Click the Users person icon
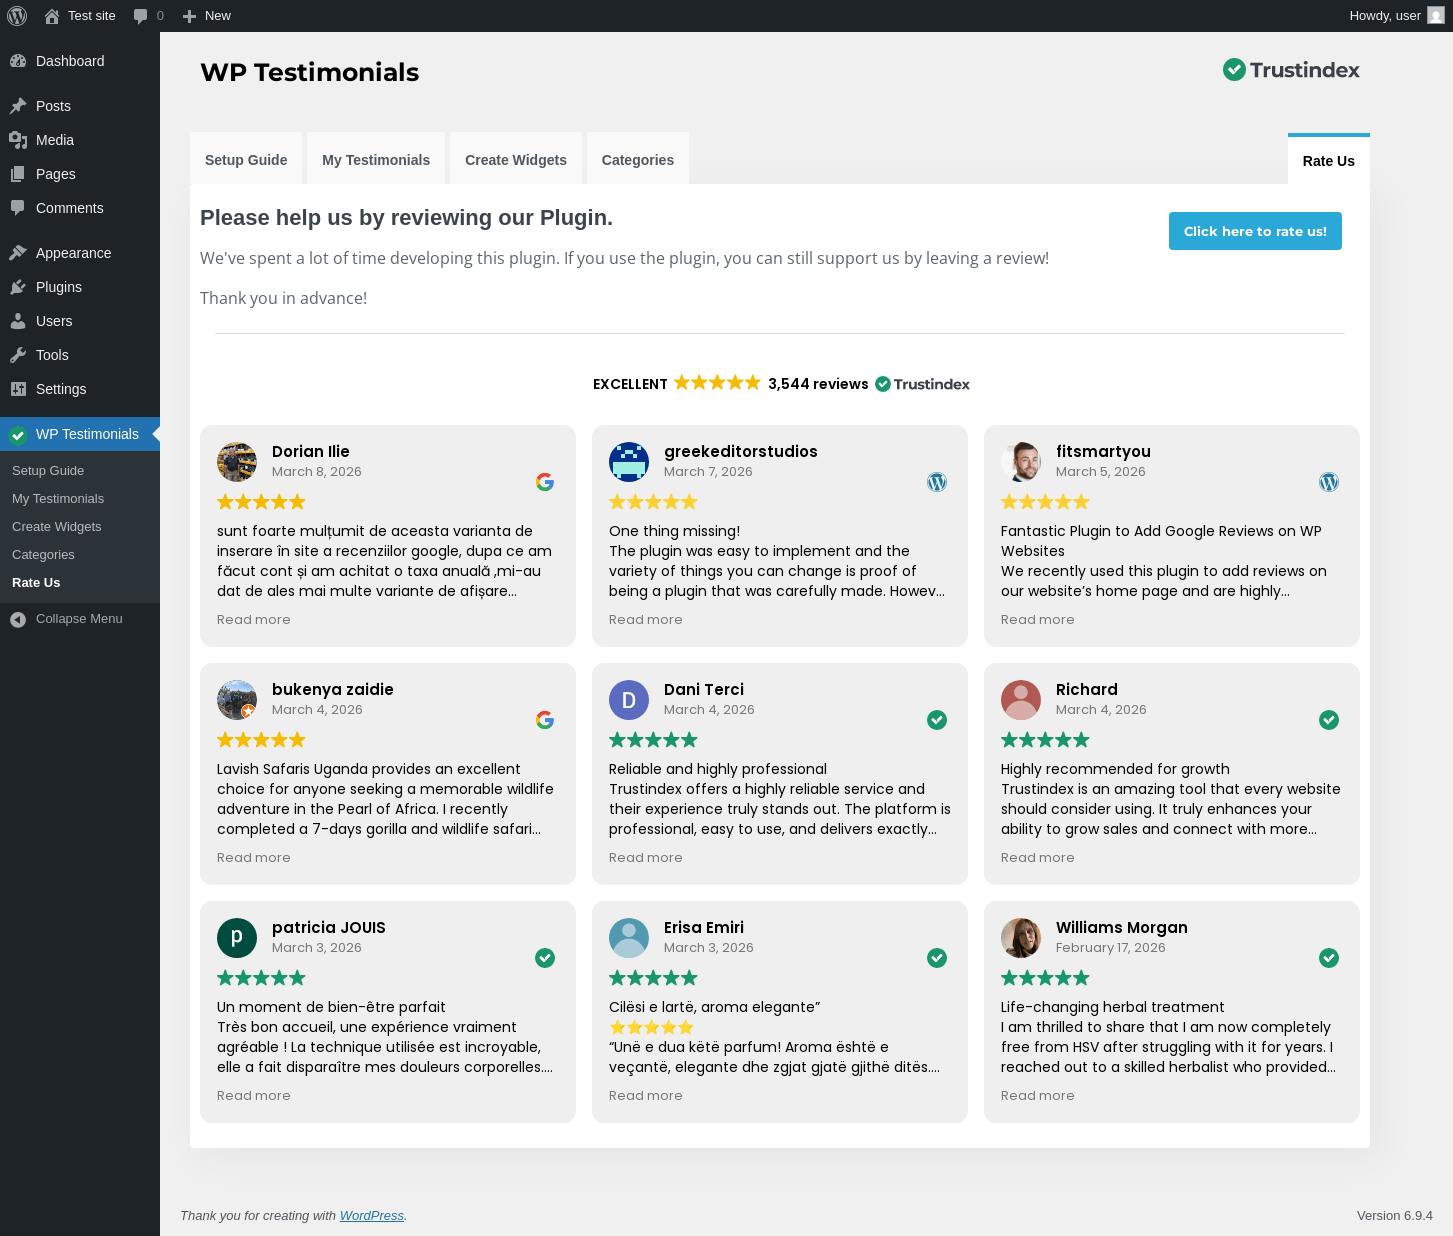This screenshot has width=1453, height=1236. [18, 321]
